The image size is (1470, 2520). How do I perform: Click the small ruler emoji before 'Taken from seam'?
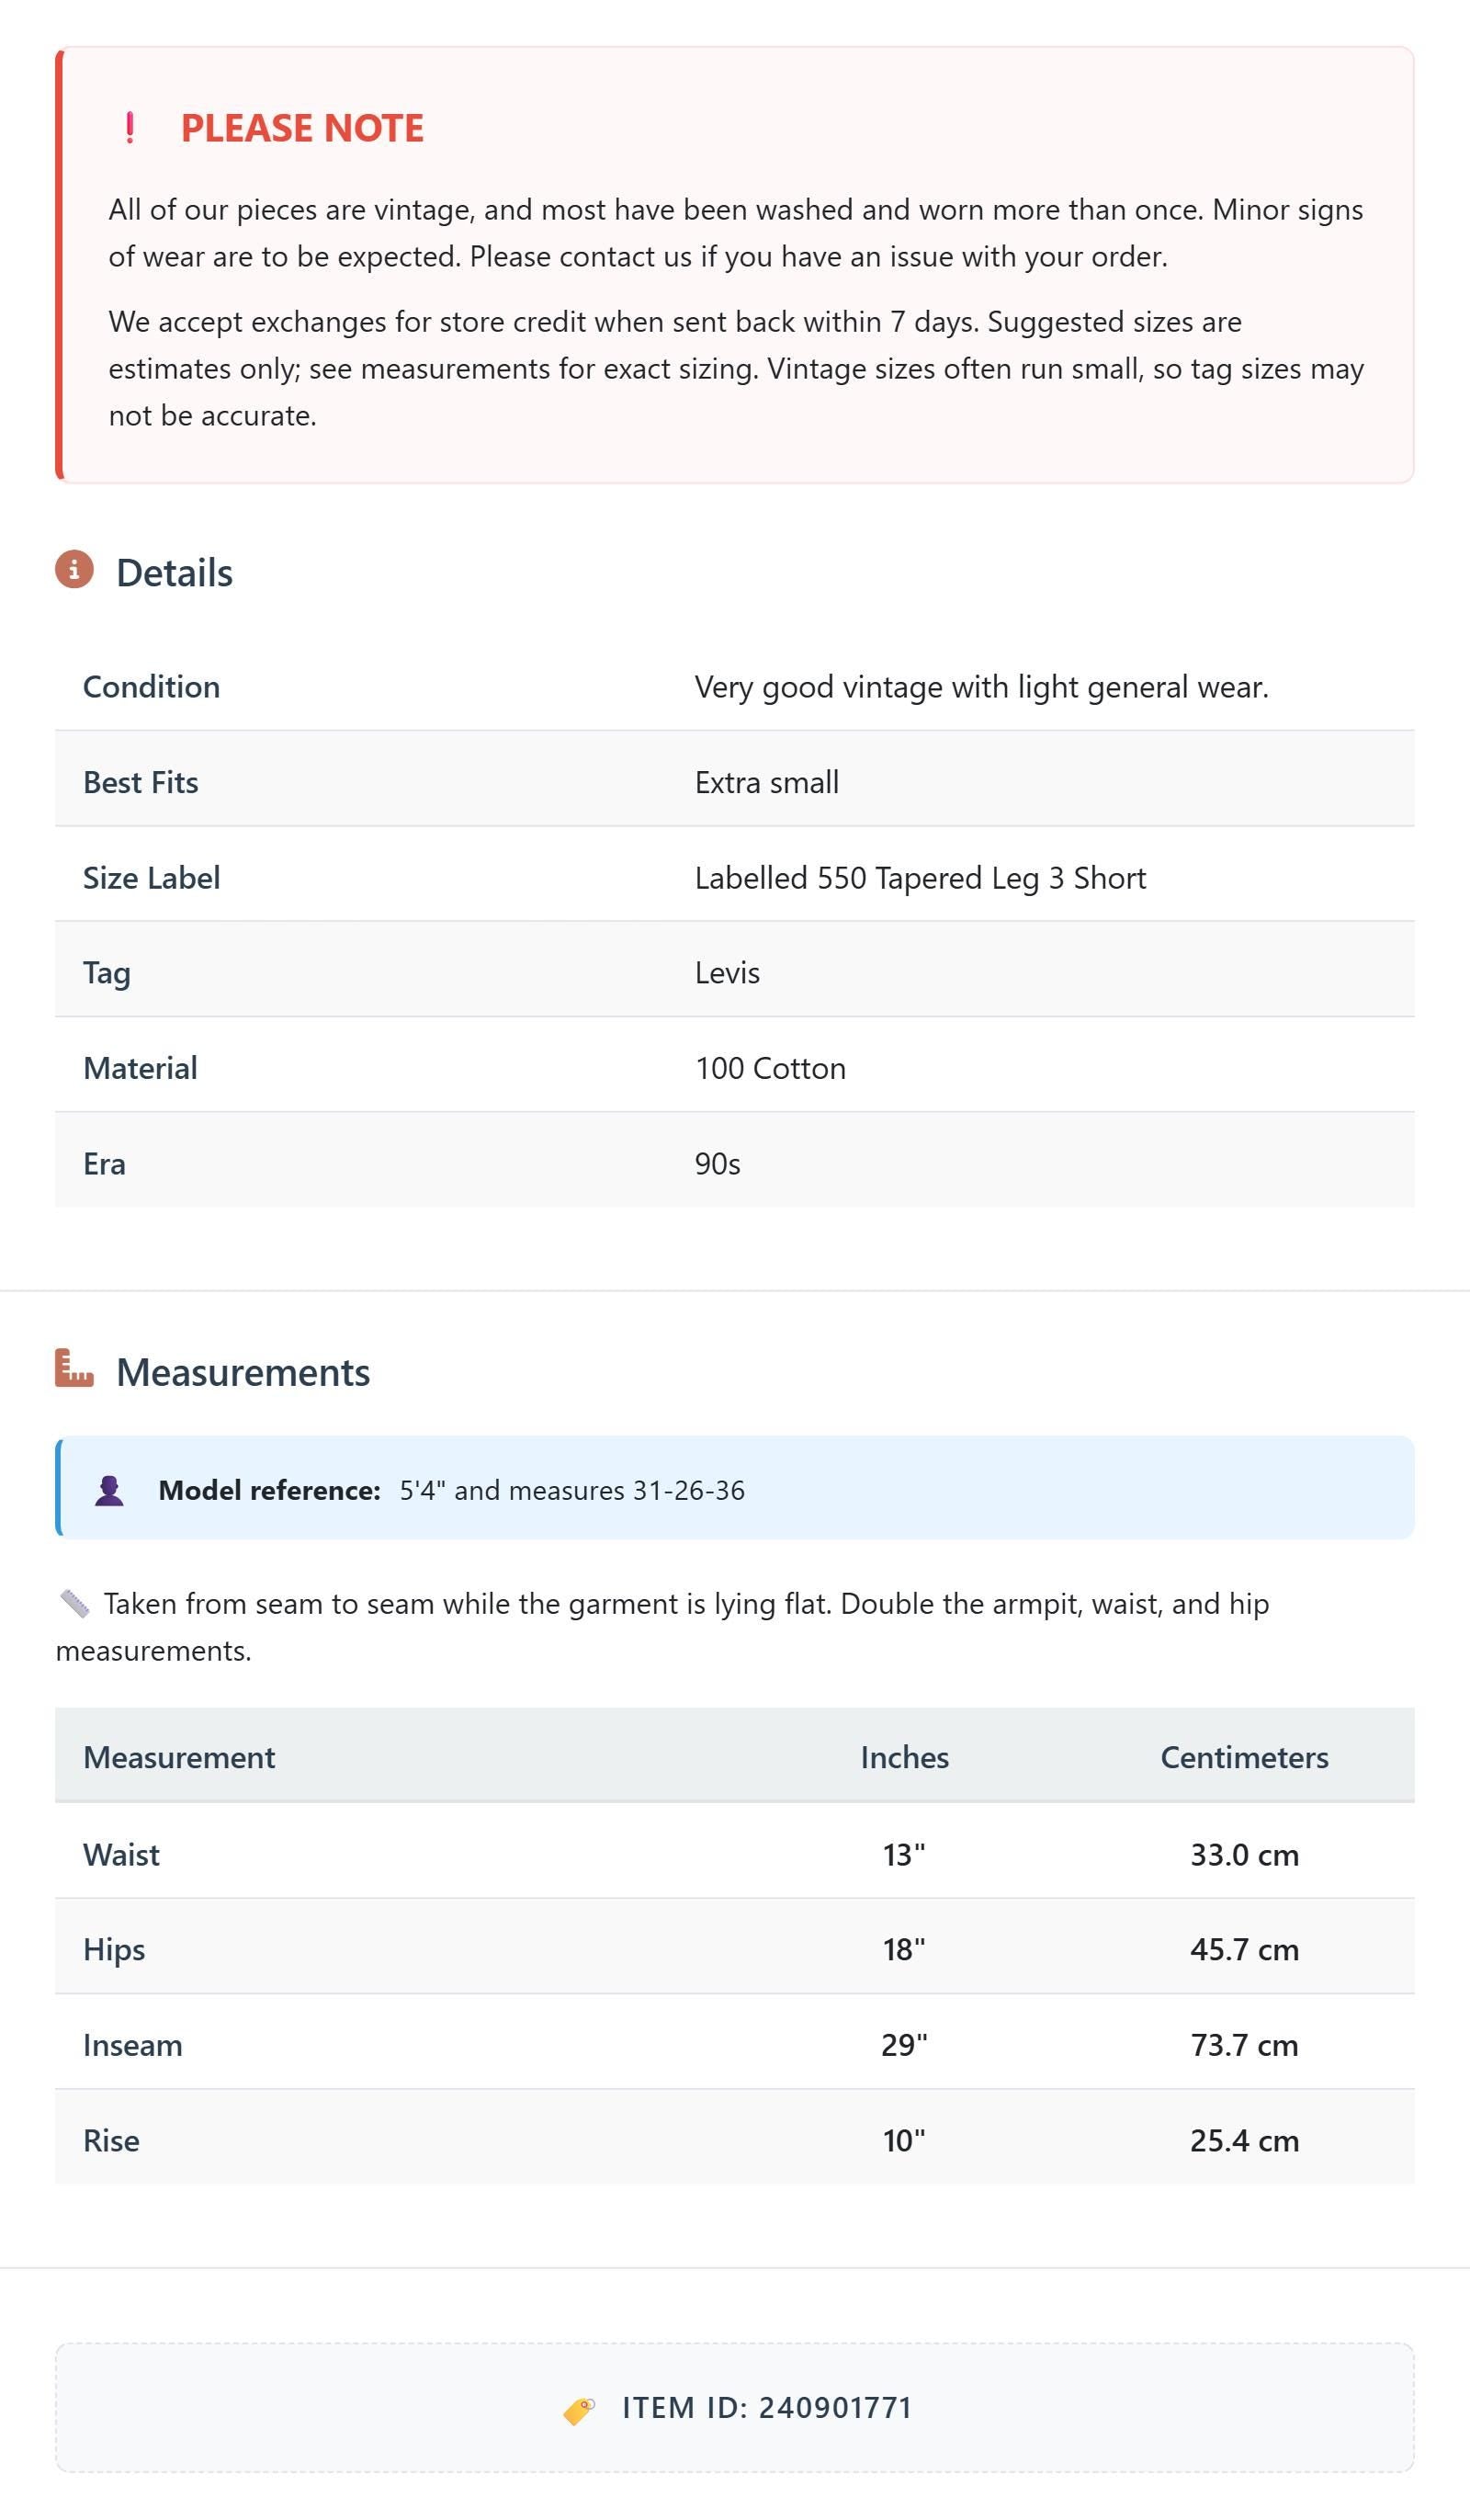pyautogui.click(x=74, y=1604)
